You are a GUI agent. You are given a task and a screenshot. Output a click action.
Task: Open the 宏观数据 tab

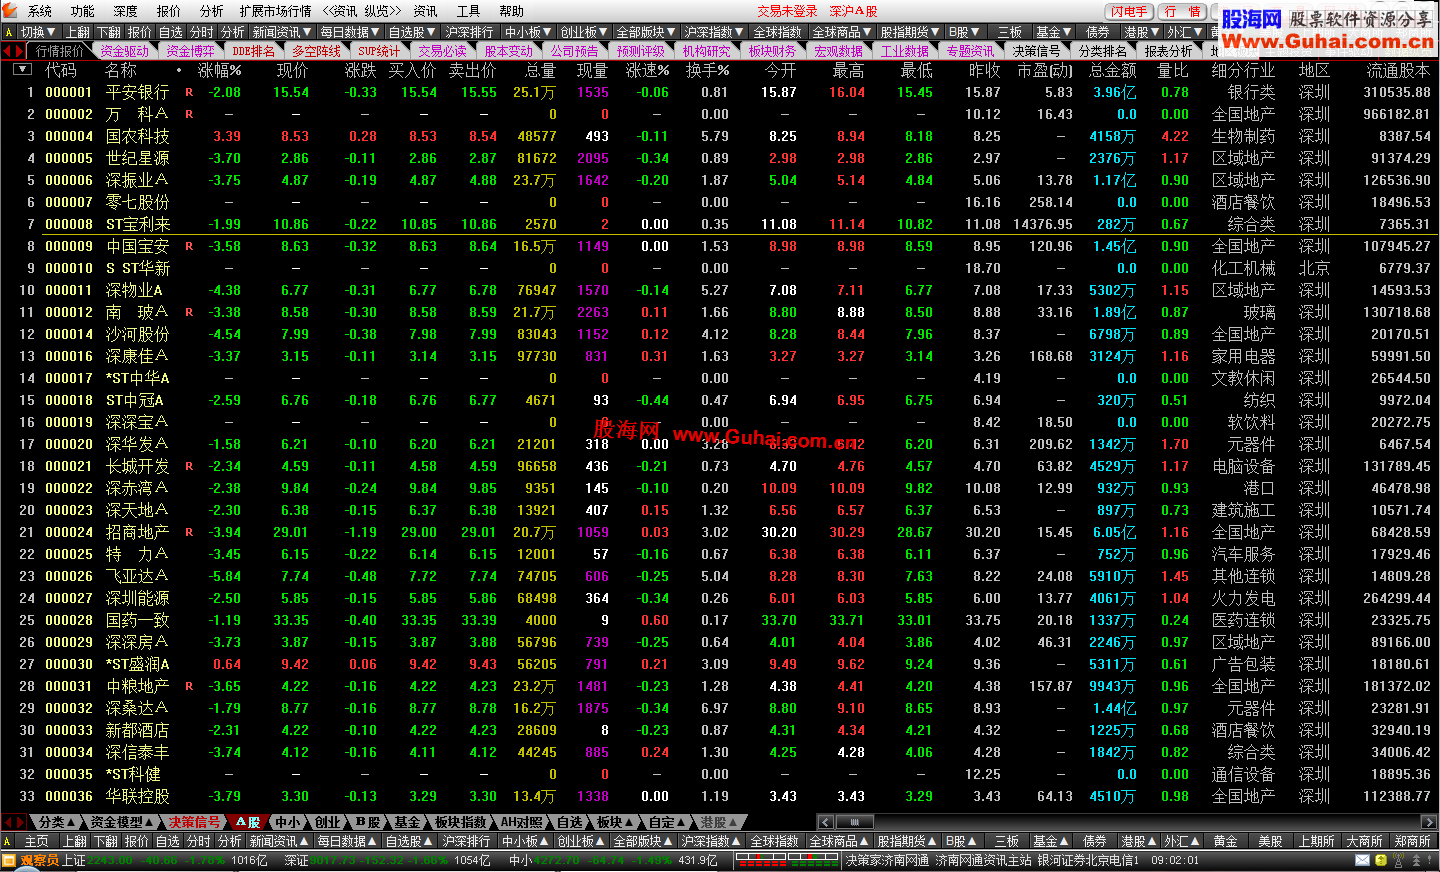tap(838, 51)
